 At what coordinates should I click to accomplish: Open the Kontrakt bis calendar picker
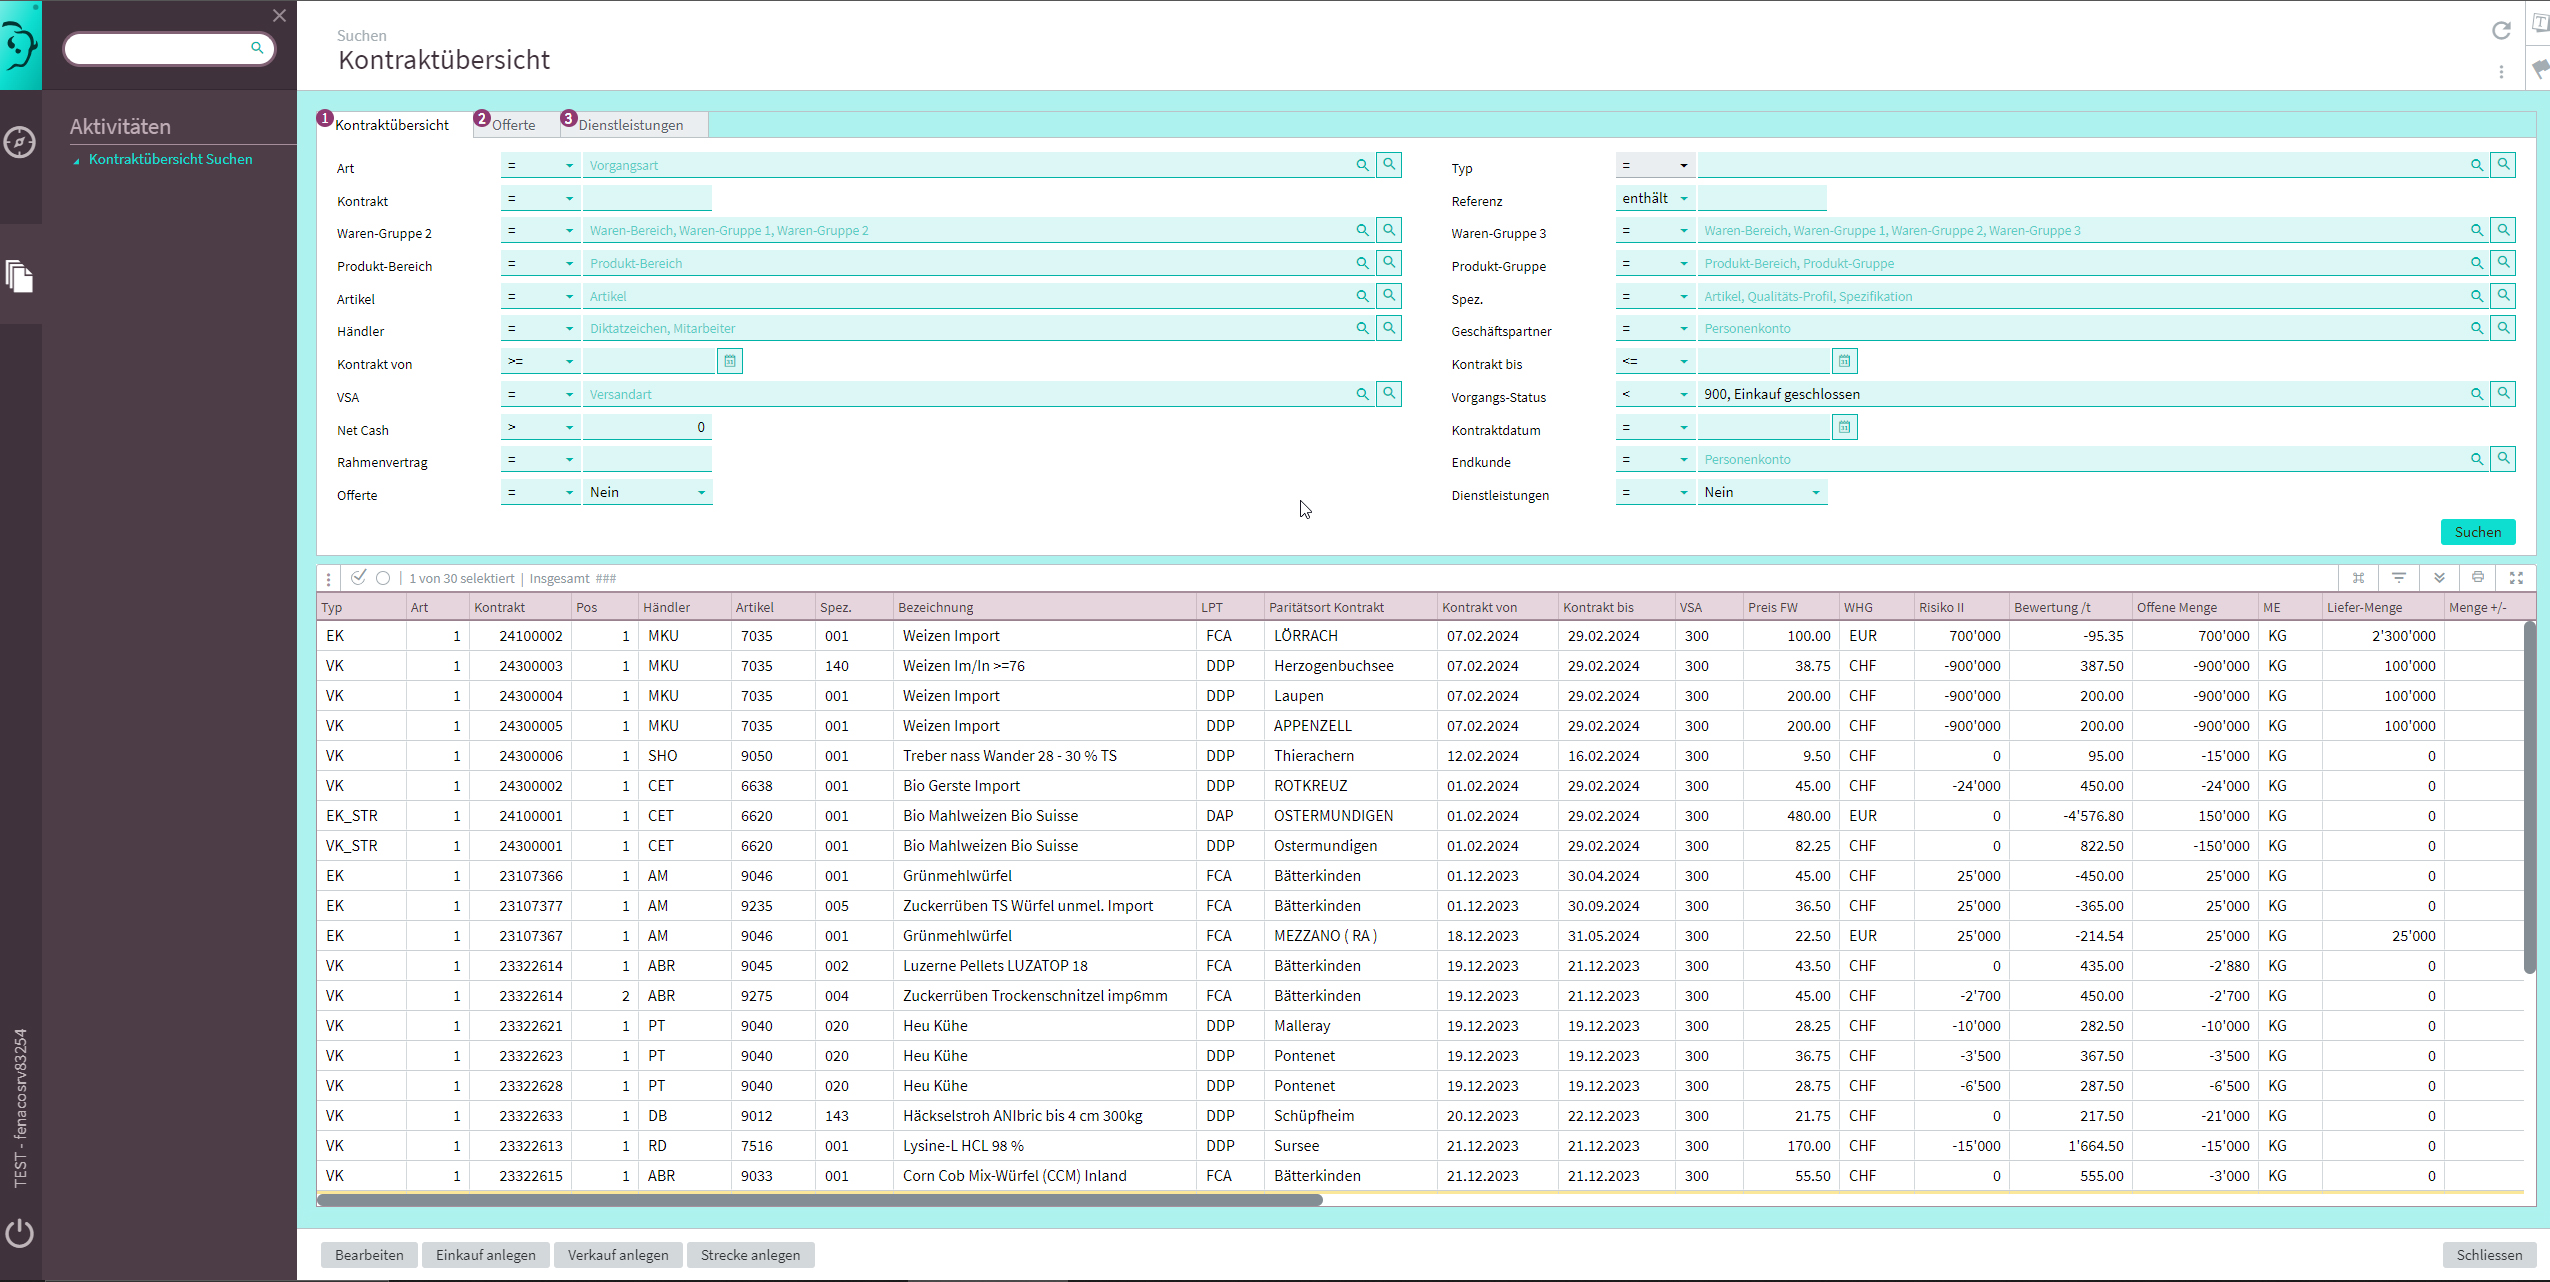click(x=1844, y=361)
